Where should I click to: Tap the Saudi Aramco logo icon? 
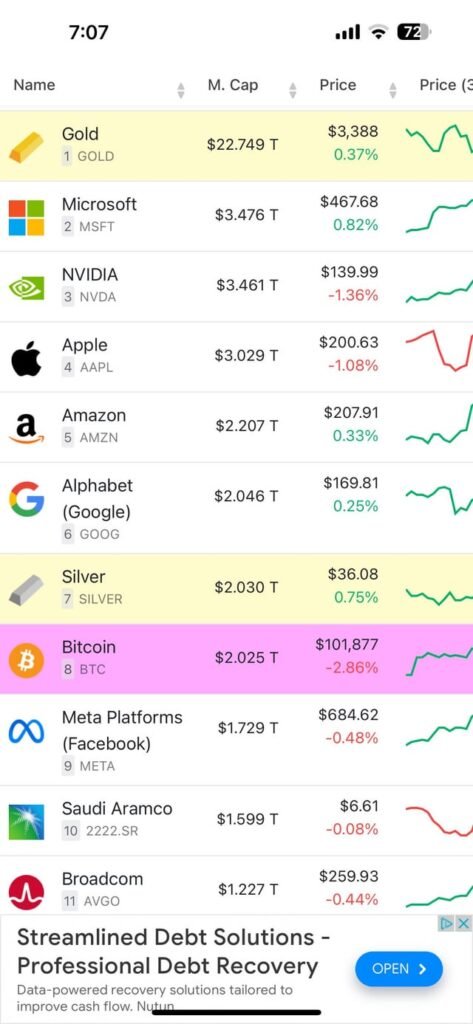pos(26,822)
